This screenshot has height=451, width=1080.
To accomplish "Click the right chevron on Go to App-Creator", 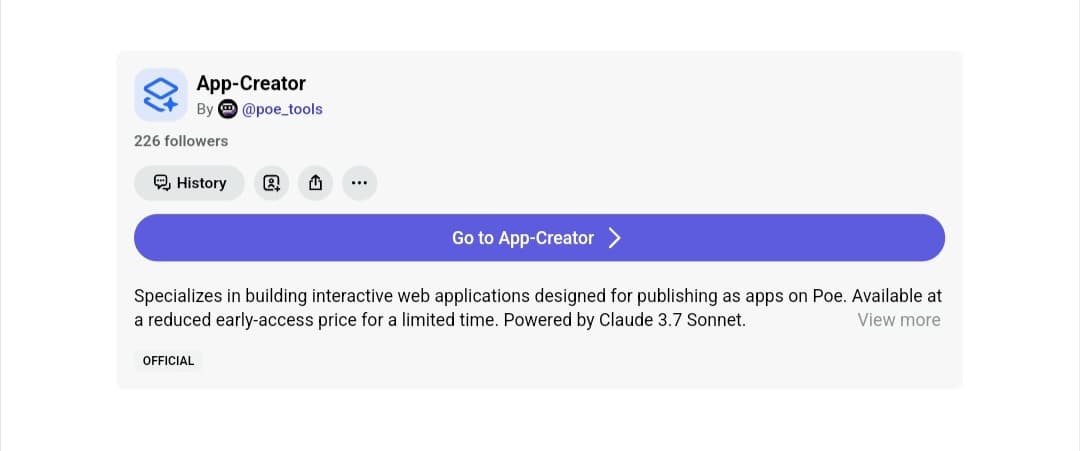I will 615,238.
